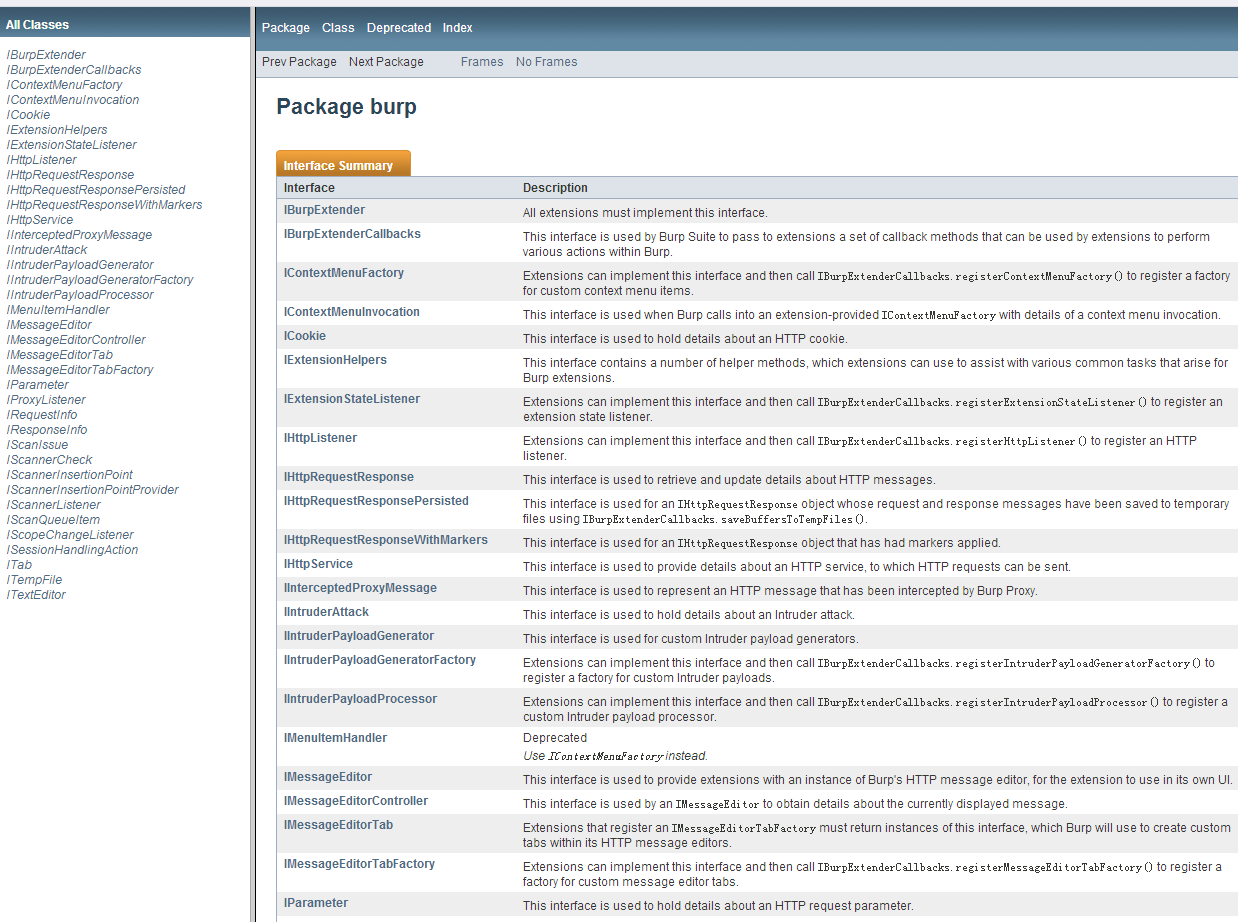Viewport: 1238px width, 922px height.
Task: Open IContextMenuInvocation in the sidebar list
Action: tap(73, 100)
